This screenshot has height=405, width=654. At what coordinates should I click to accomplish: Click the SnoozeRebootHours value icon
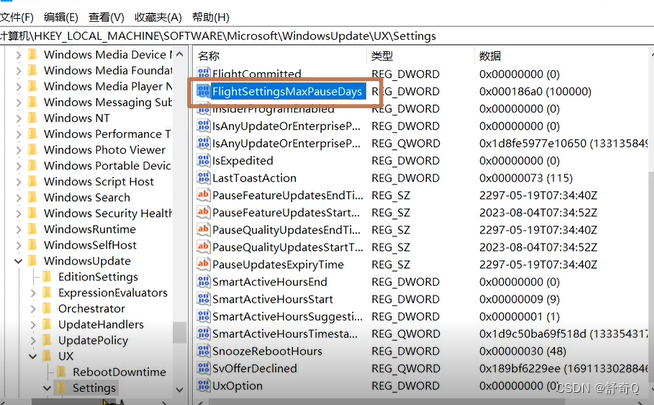203,351
